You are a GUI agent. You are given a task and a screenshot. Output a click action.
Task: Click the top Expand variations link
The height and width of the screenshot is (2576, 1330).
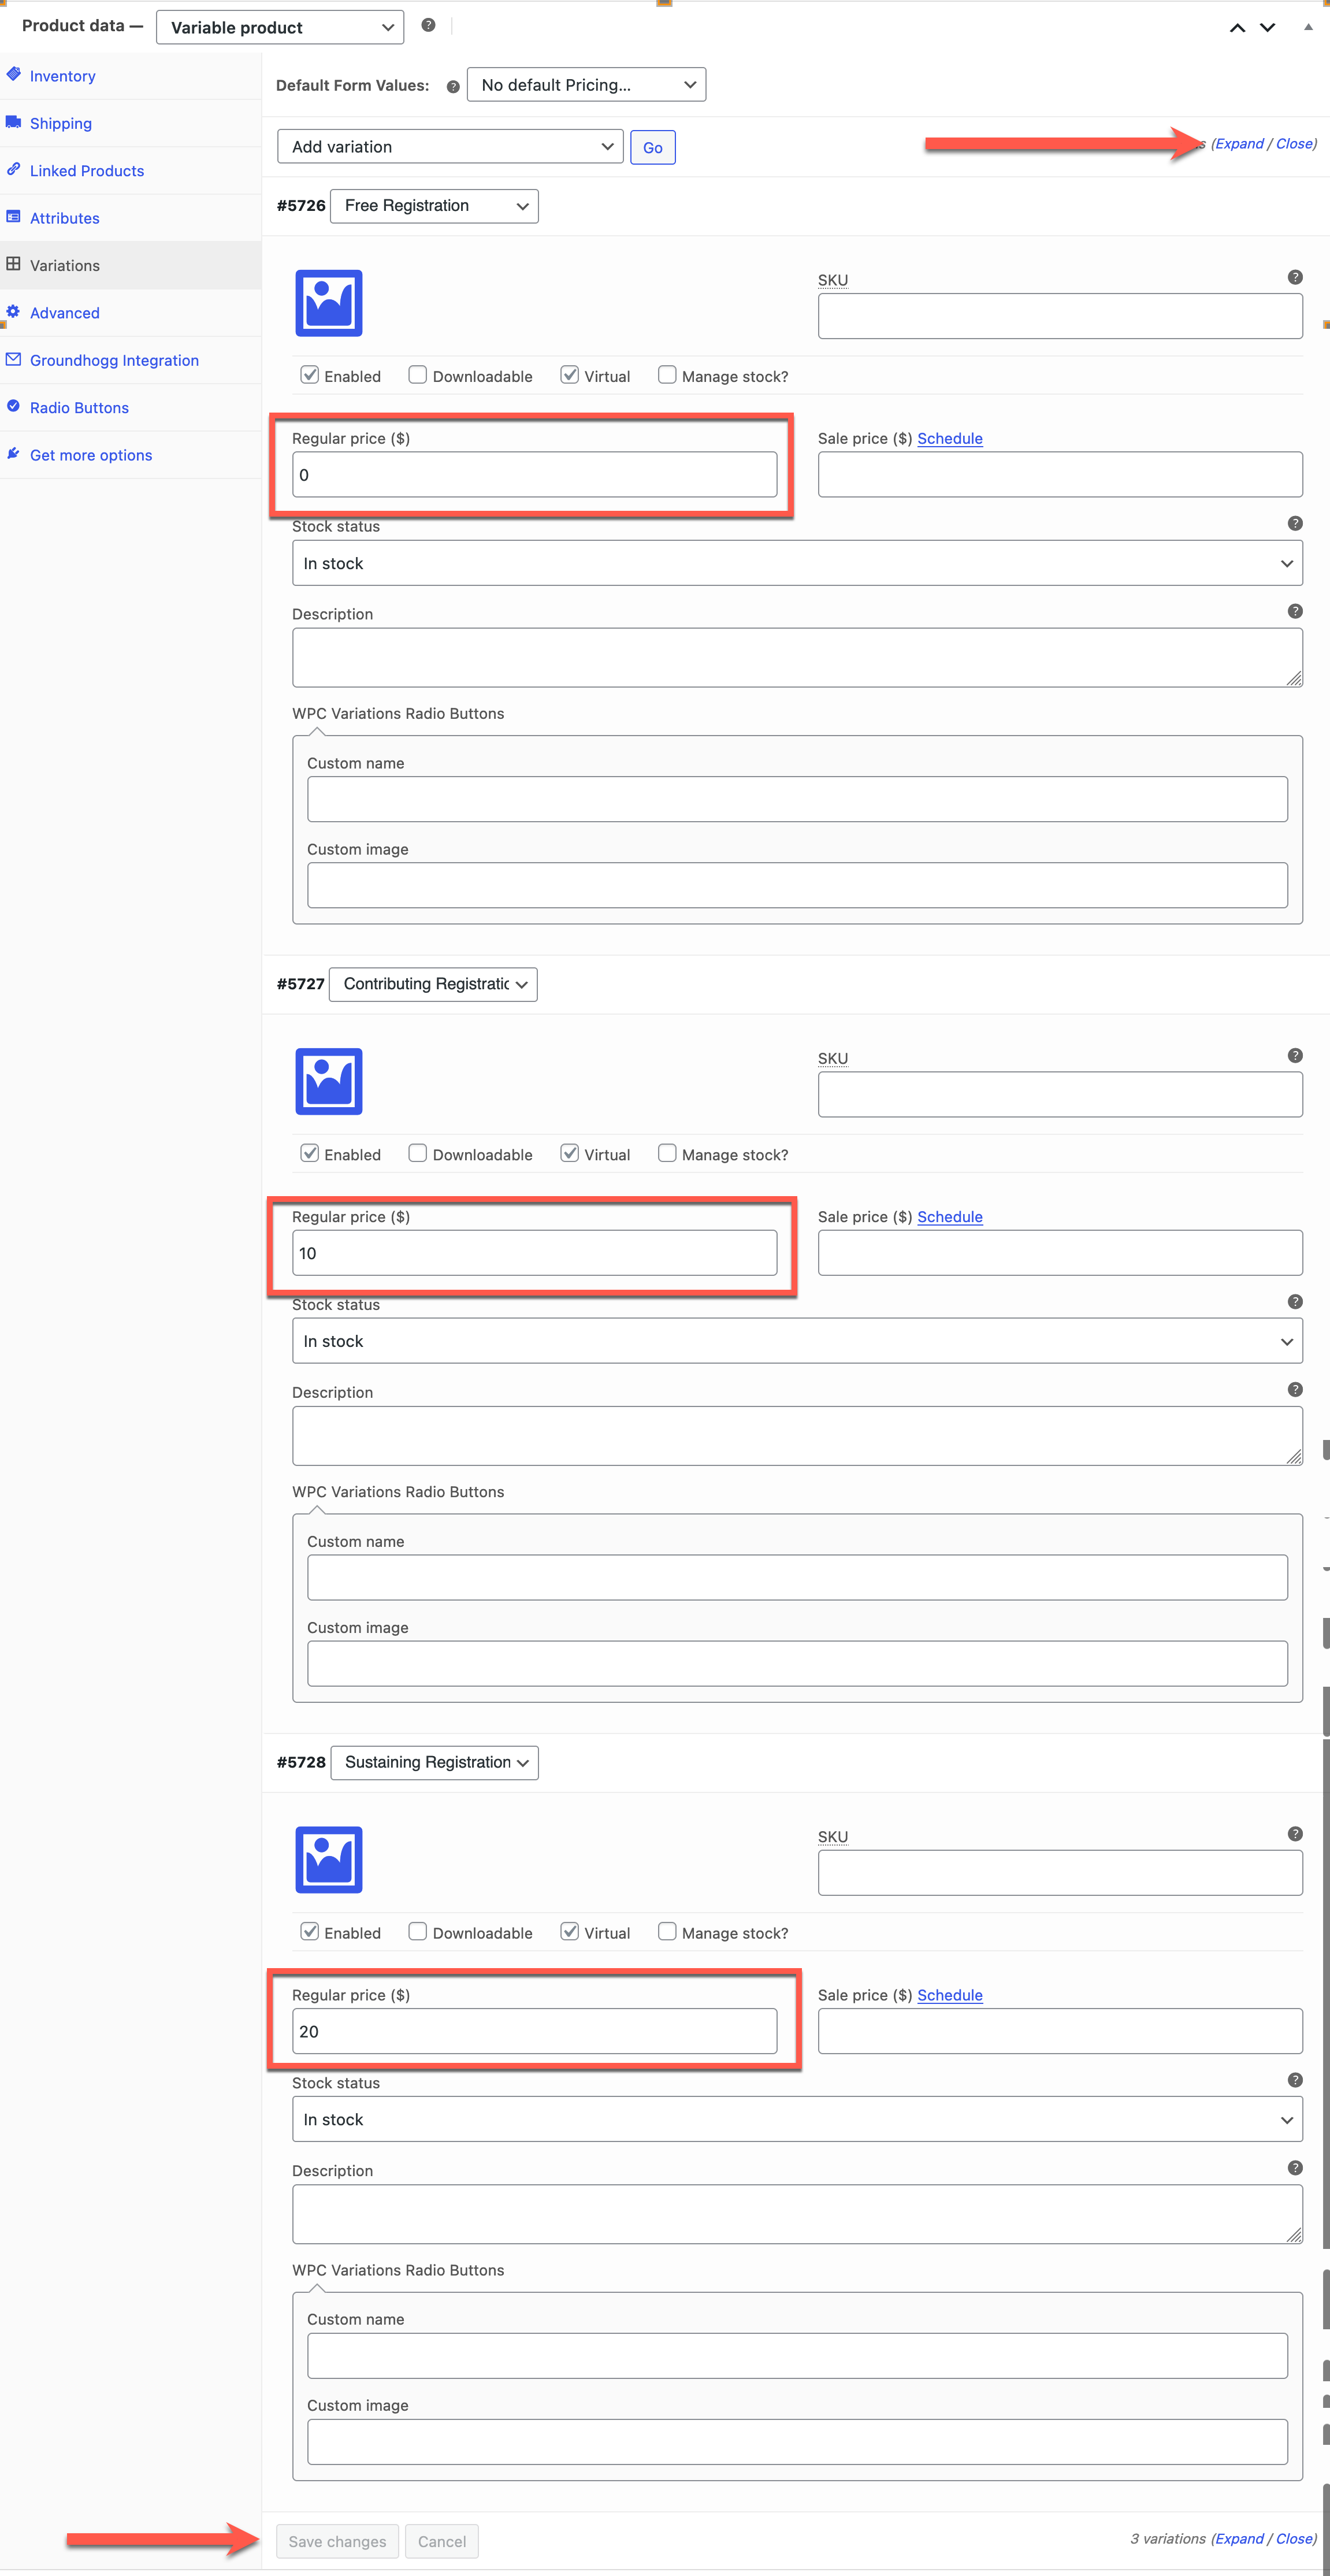pos(1239,144)
